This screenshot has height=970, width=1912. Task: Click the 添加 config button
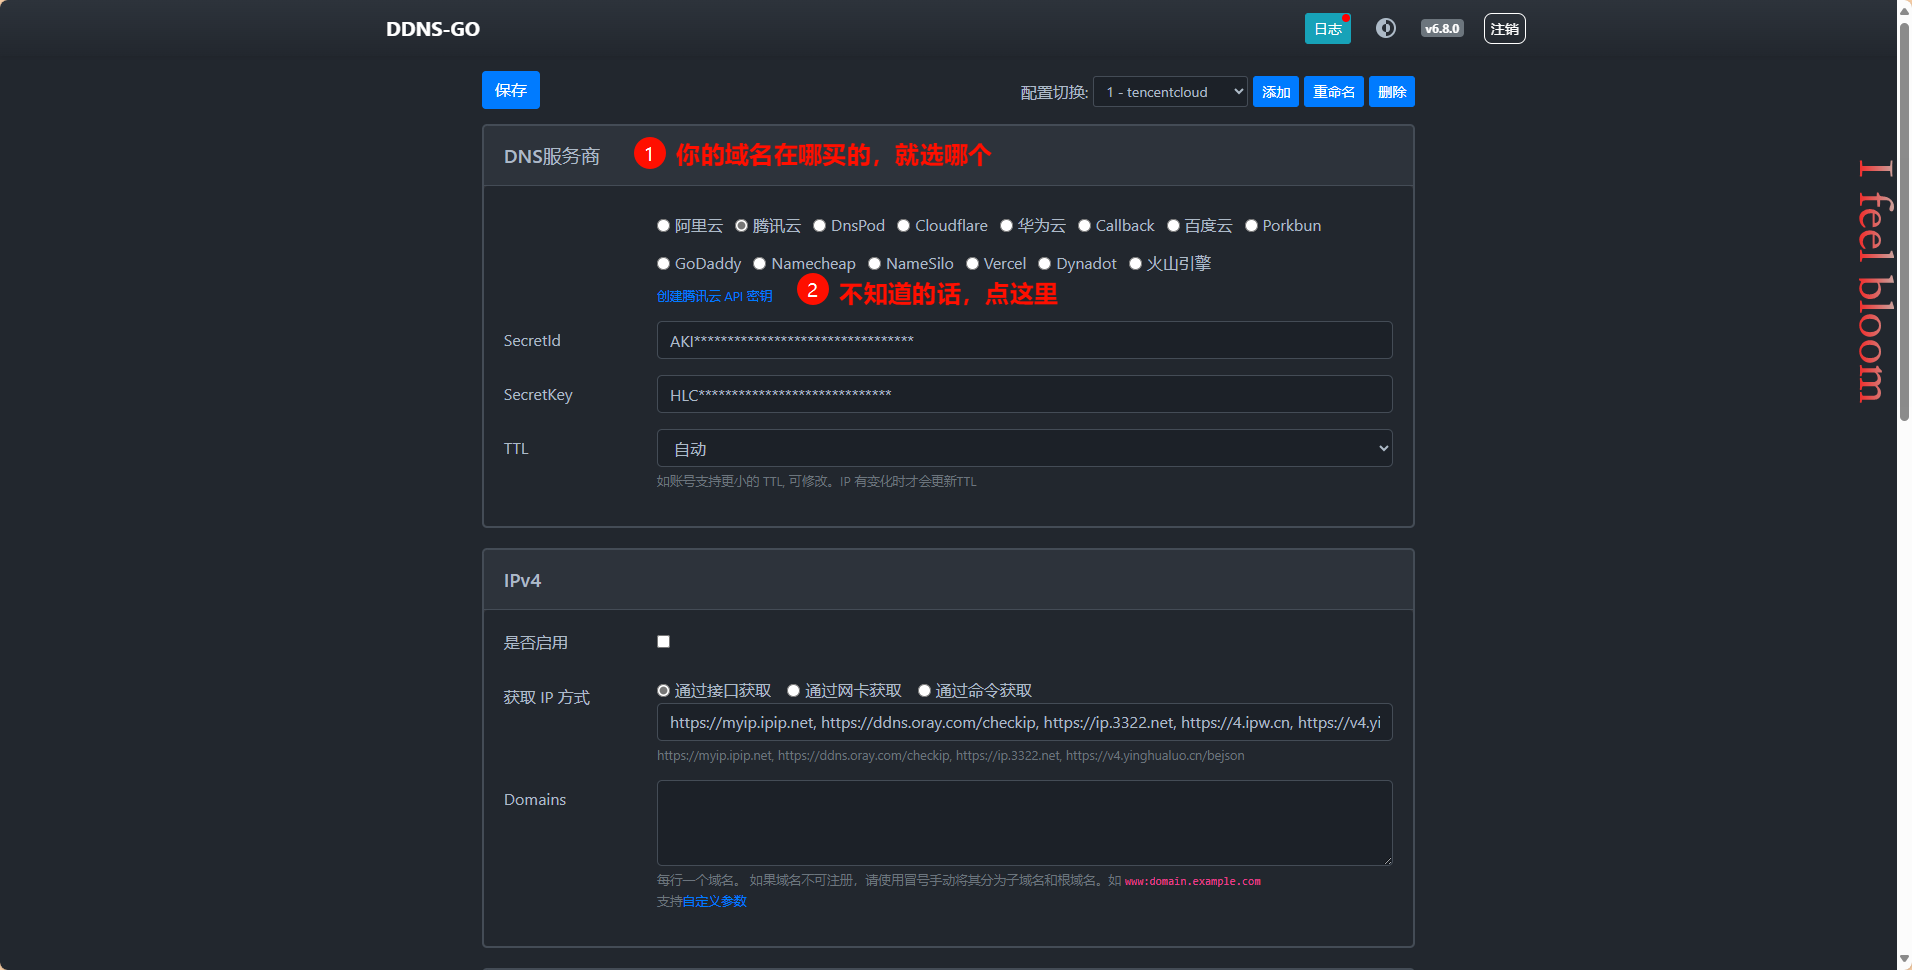1275,92
